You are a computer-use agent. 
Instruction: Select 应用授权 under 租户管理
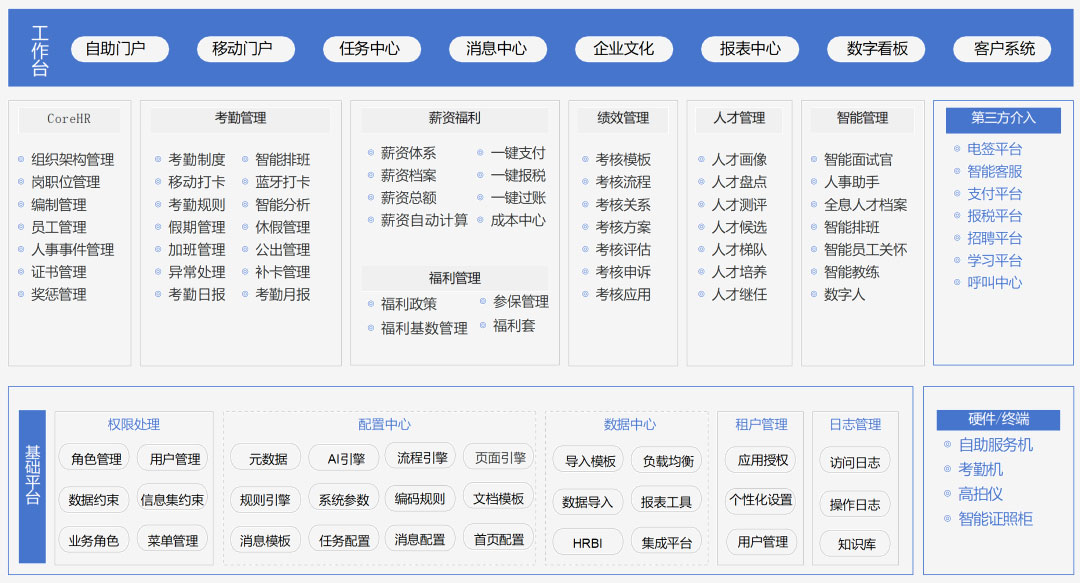click(762, 460)
